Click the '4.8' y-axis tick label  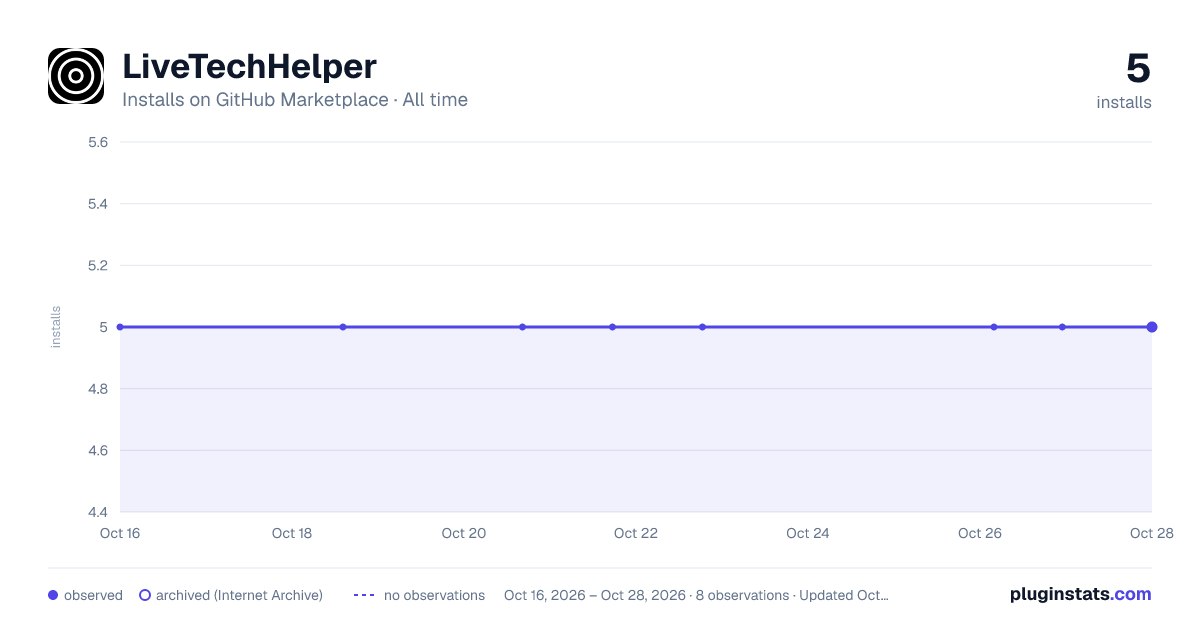point(98,389)
